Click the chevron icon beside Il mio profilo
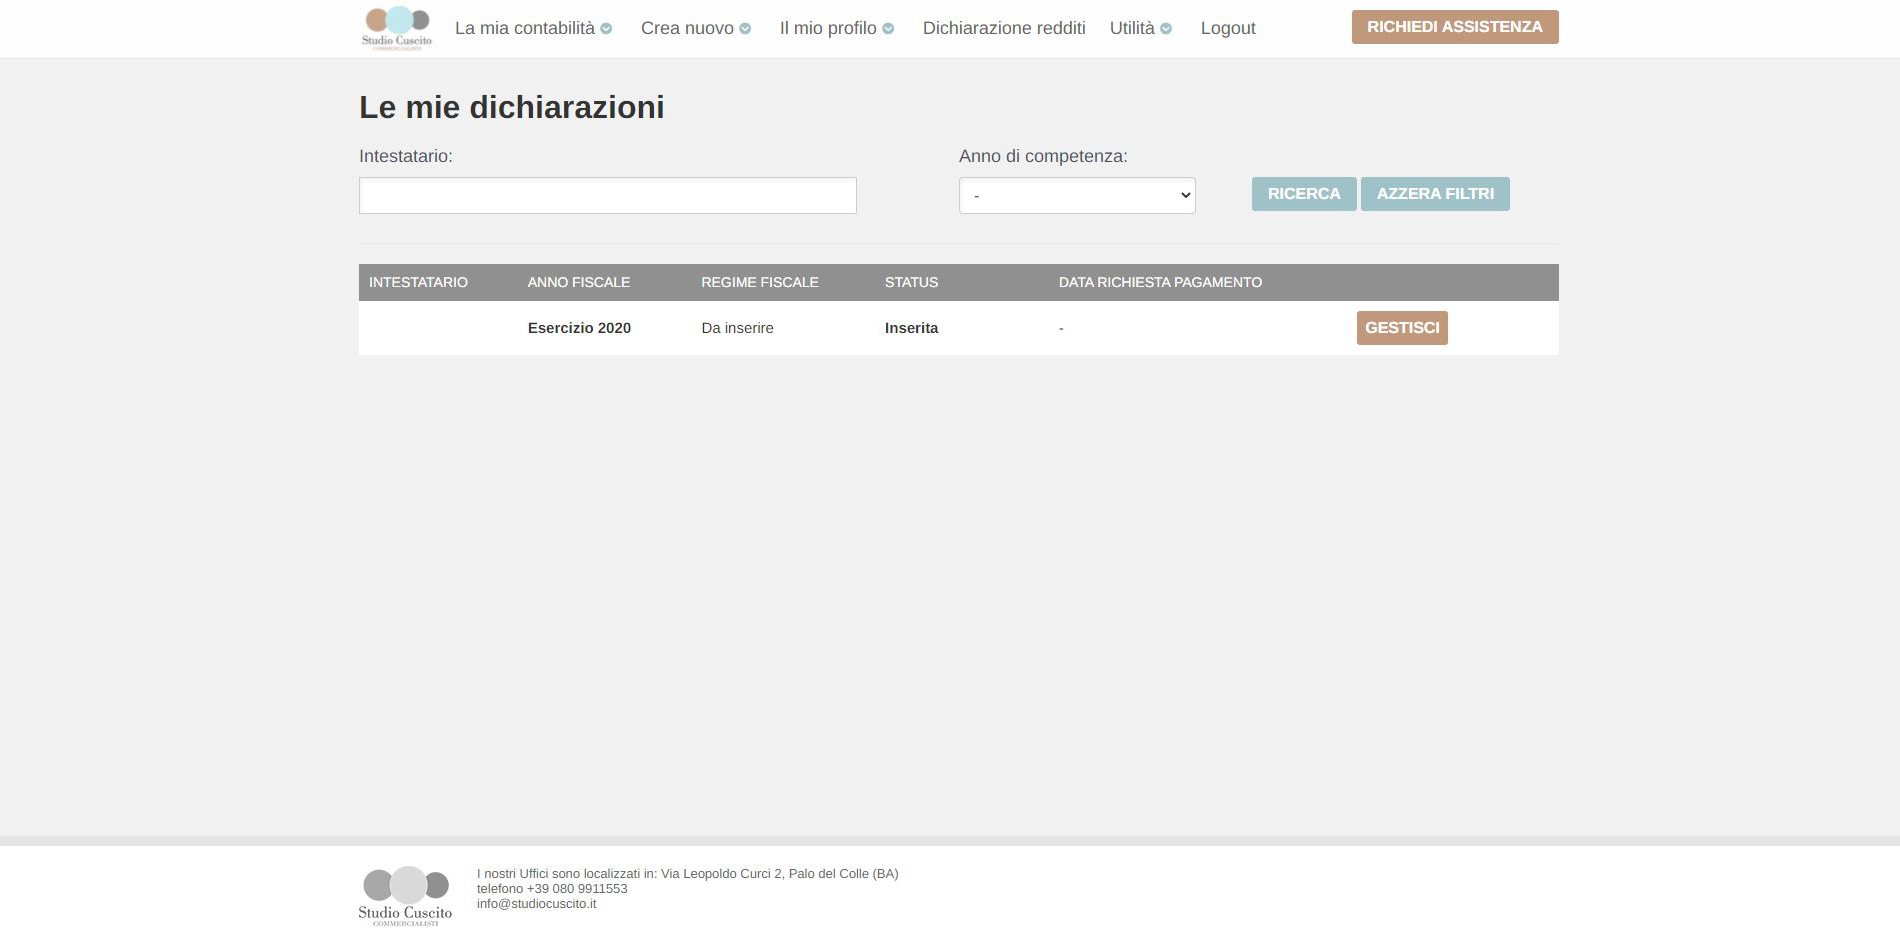 coord(888,29)
